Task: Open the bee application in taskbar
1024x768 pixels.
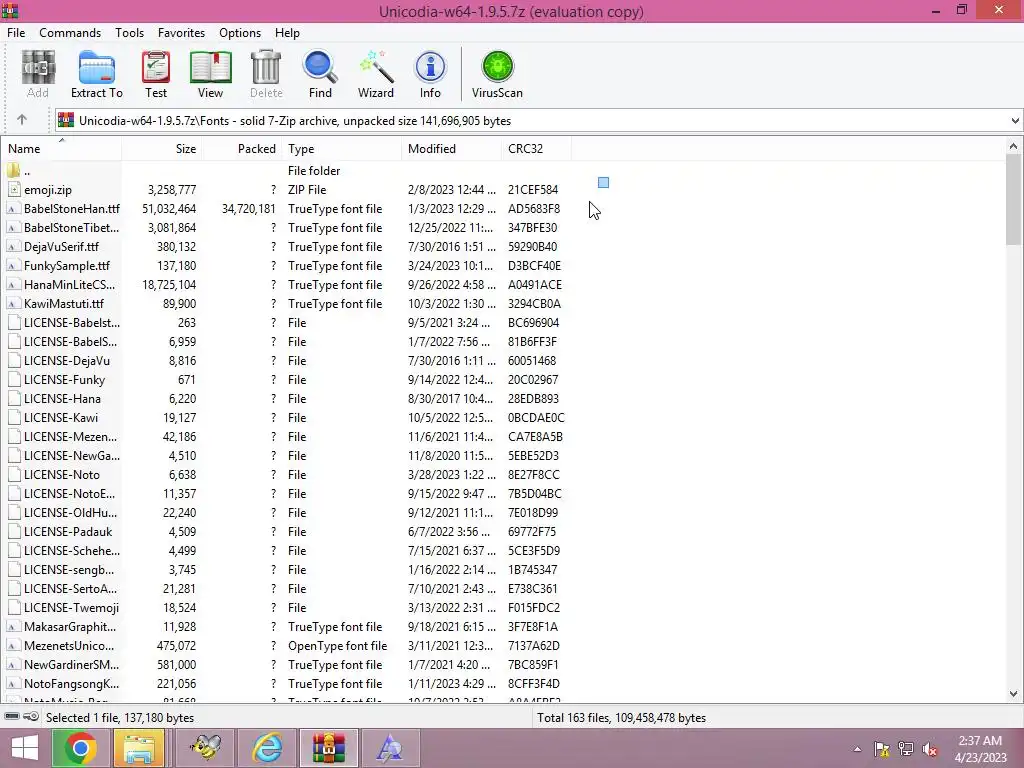Action: click(206, 748)
